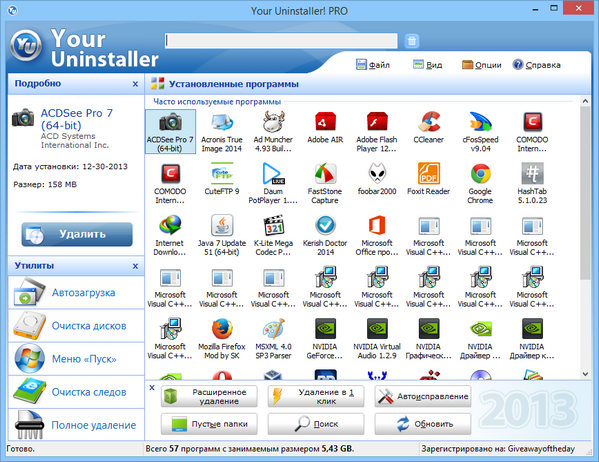This screenshot has height=462, width=599.
Task: Select the foobar2000 program icon
Action: coord(377,179)
